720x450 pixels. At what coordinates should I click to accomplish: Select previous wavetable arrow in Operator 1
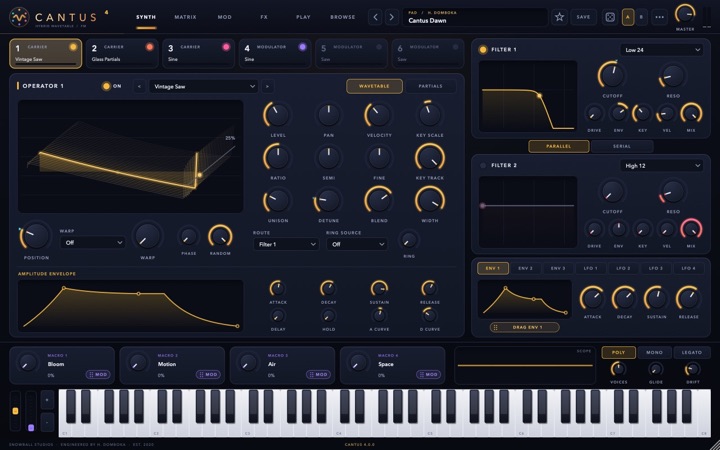click(x=140, y=86)
